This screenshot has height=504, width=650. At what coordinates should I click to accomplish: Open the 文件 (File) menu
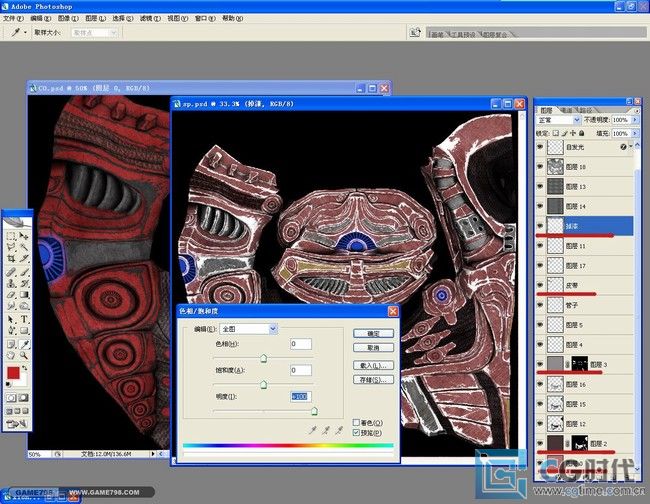13,18
